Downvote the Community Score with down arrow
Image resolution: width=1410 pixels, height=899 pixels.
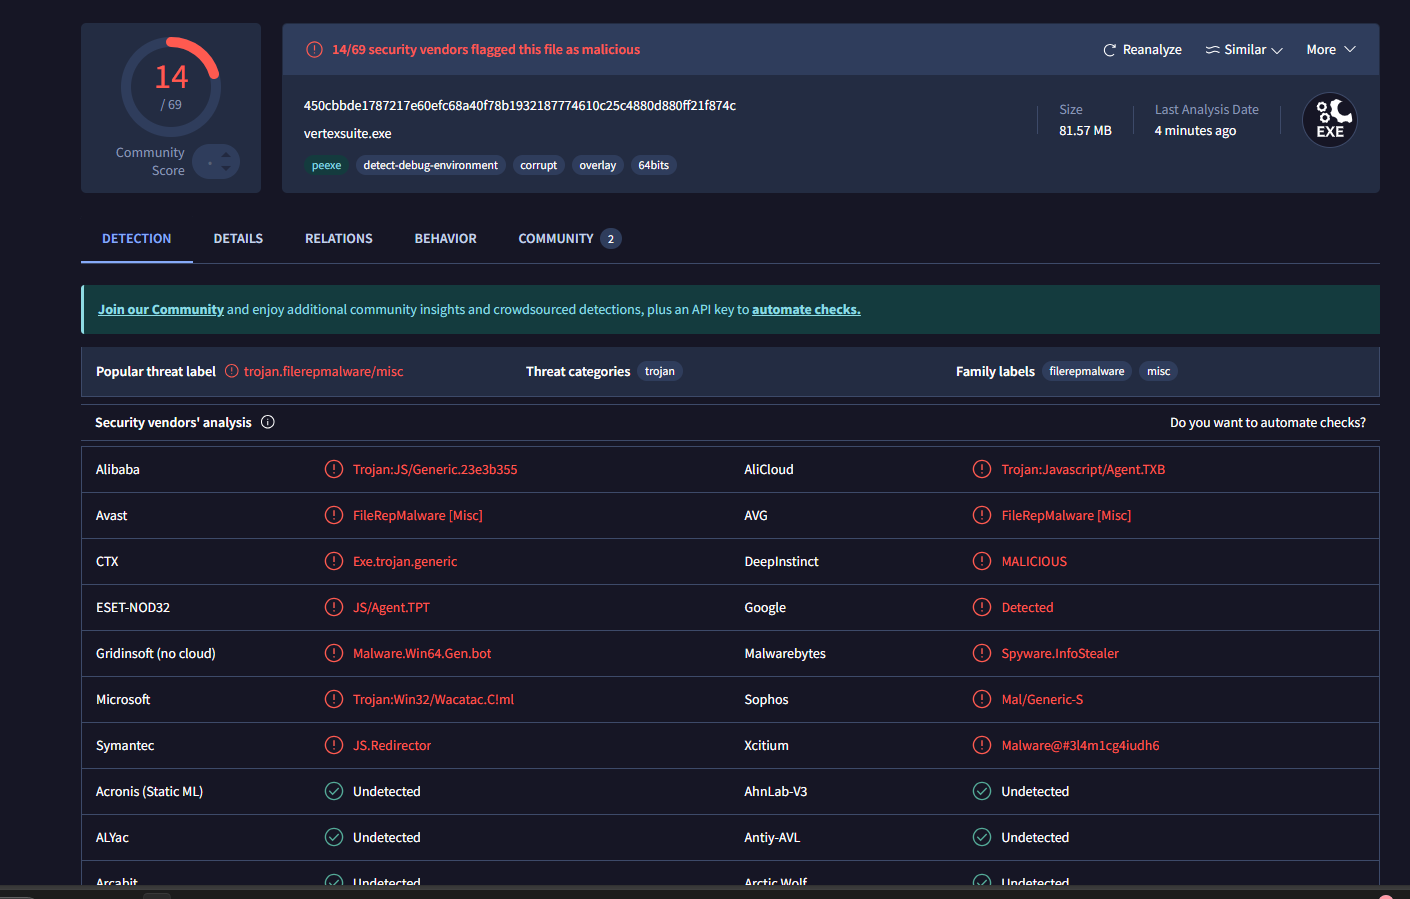coord(227,169)
